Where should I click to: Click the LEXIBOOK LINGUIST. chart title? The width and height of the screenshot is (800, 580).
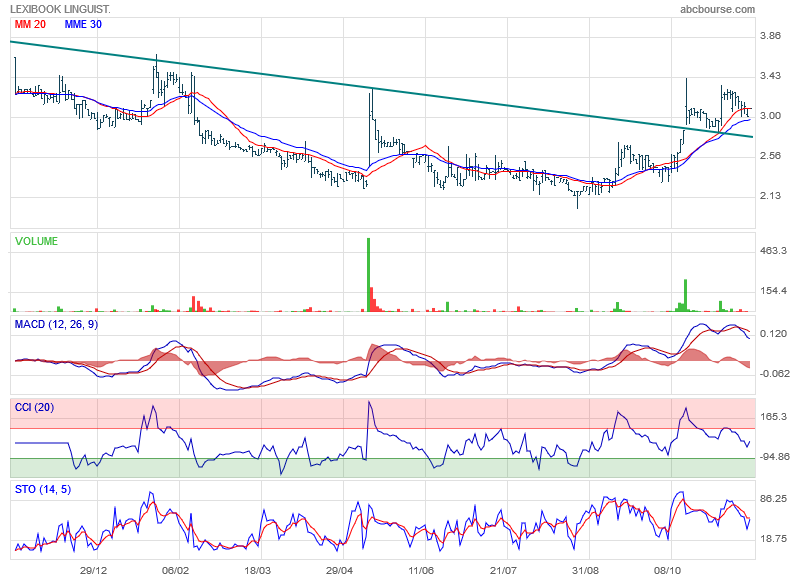pyautogui.click(x=60, y=9)
